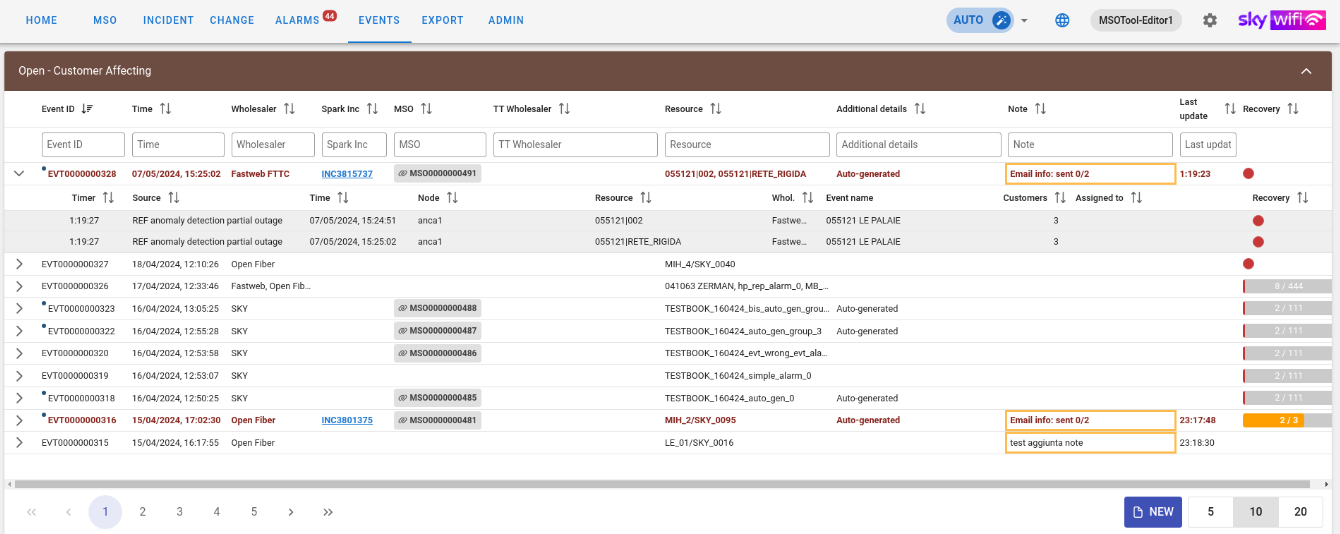Collapse event EVT0000000328 row

[19, 174]
